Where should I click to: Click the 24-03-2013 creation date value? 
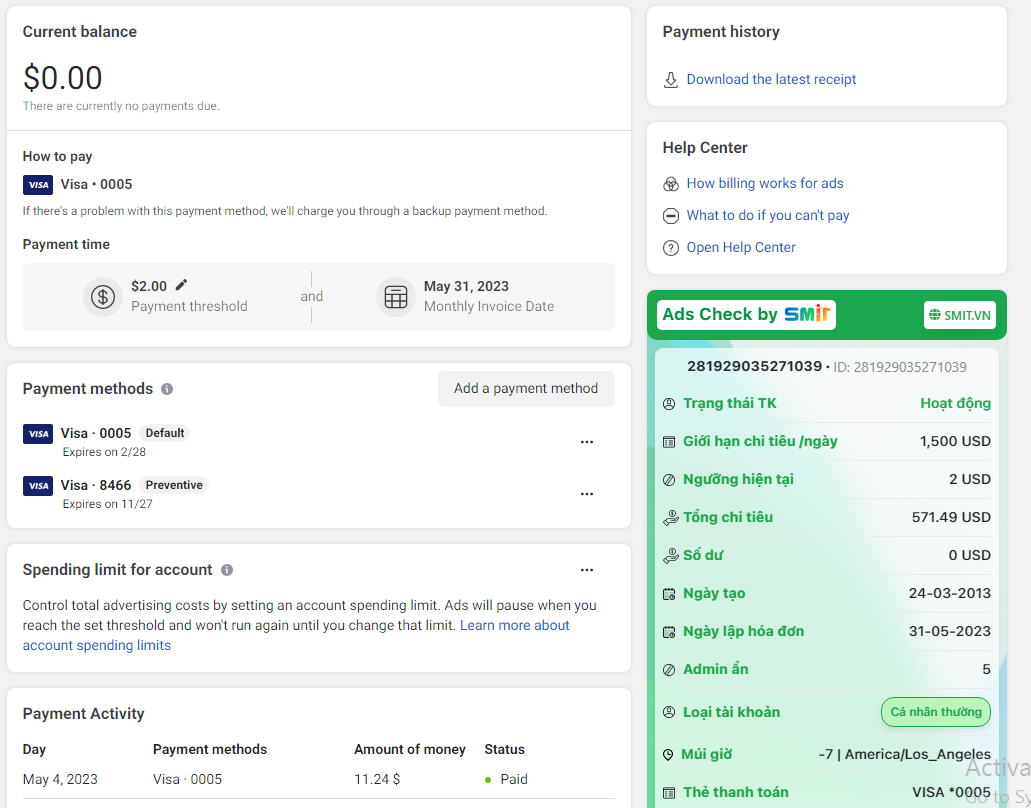coord(949,594)
